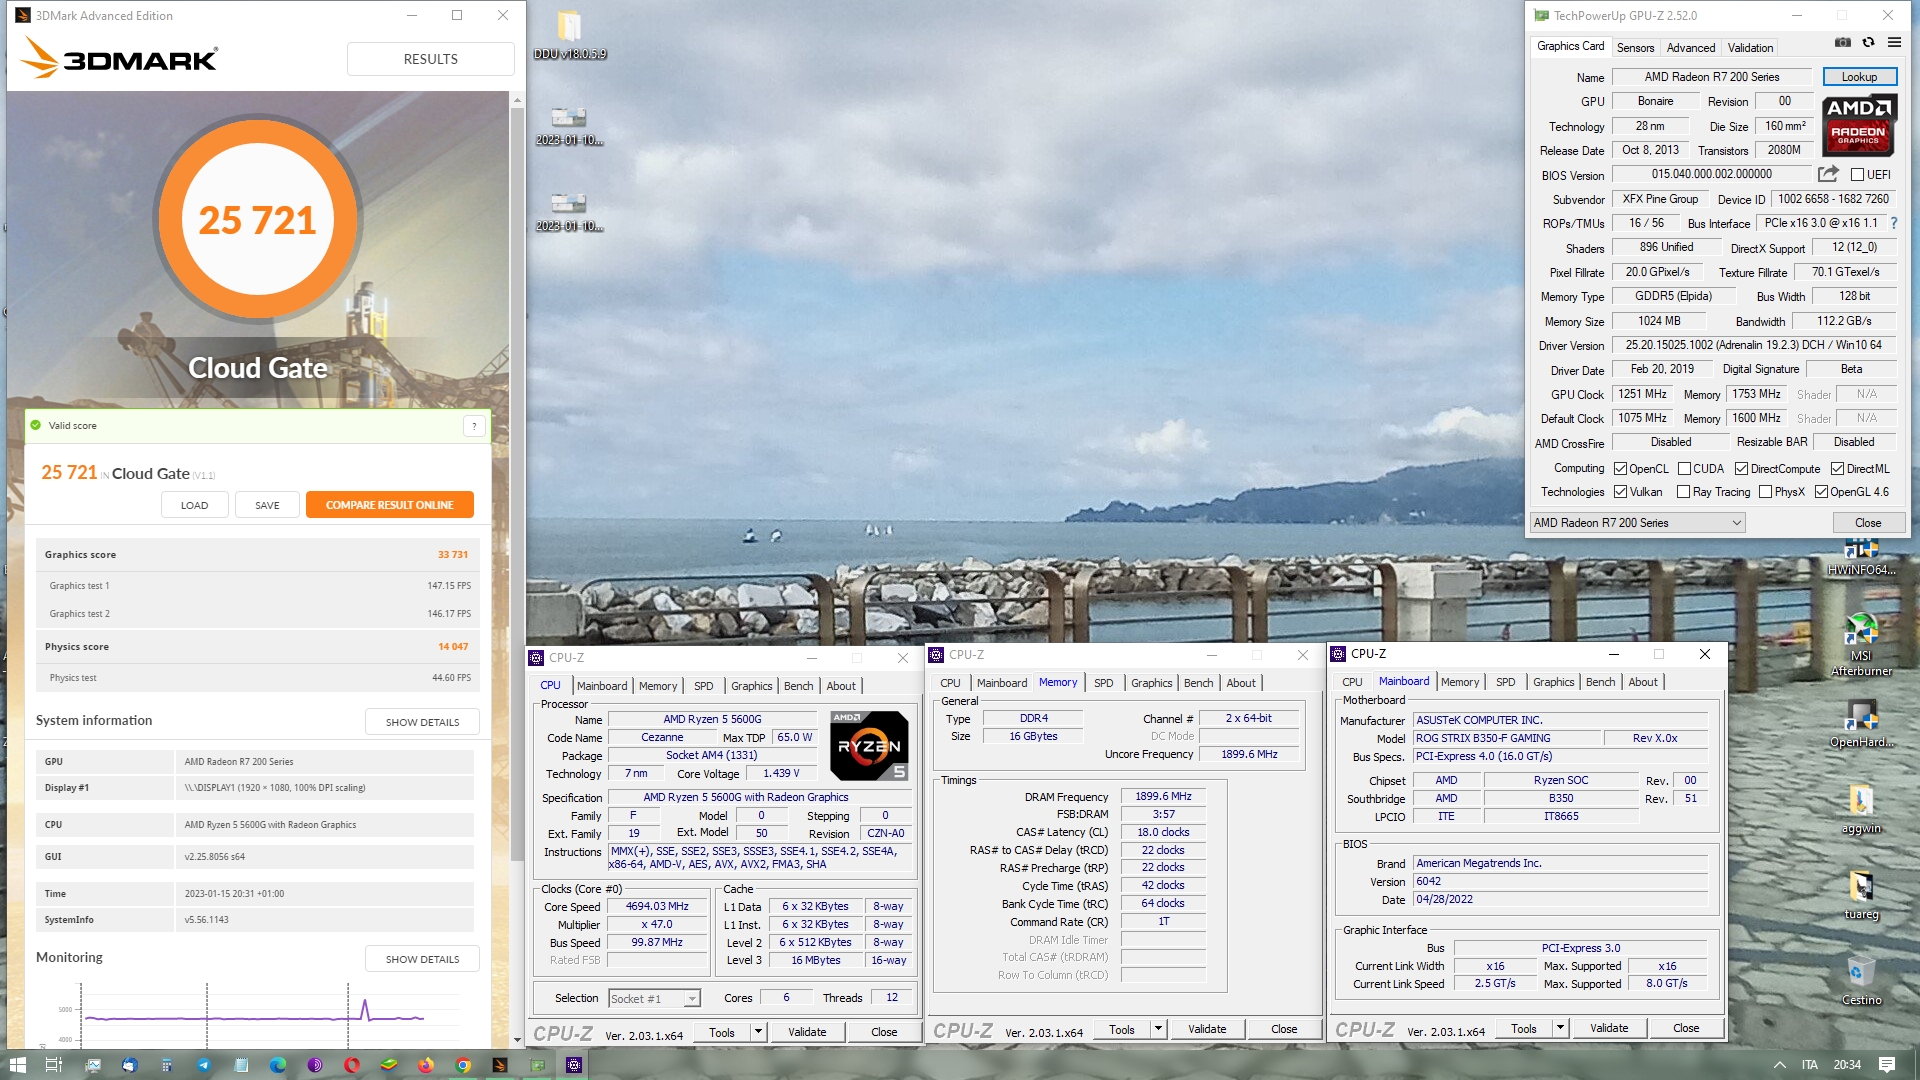This screenshot has width=1920, height=1080.
Task: Switch to CPU-Z via taskbar icon
Action: (x=574, y=1065)
